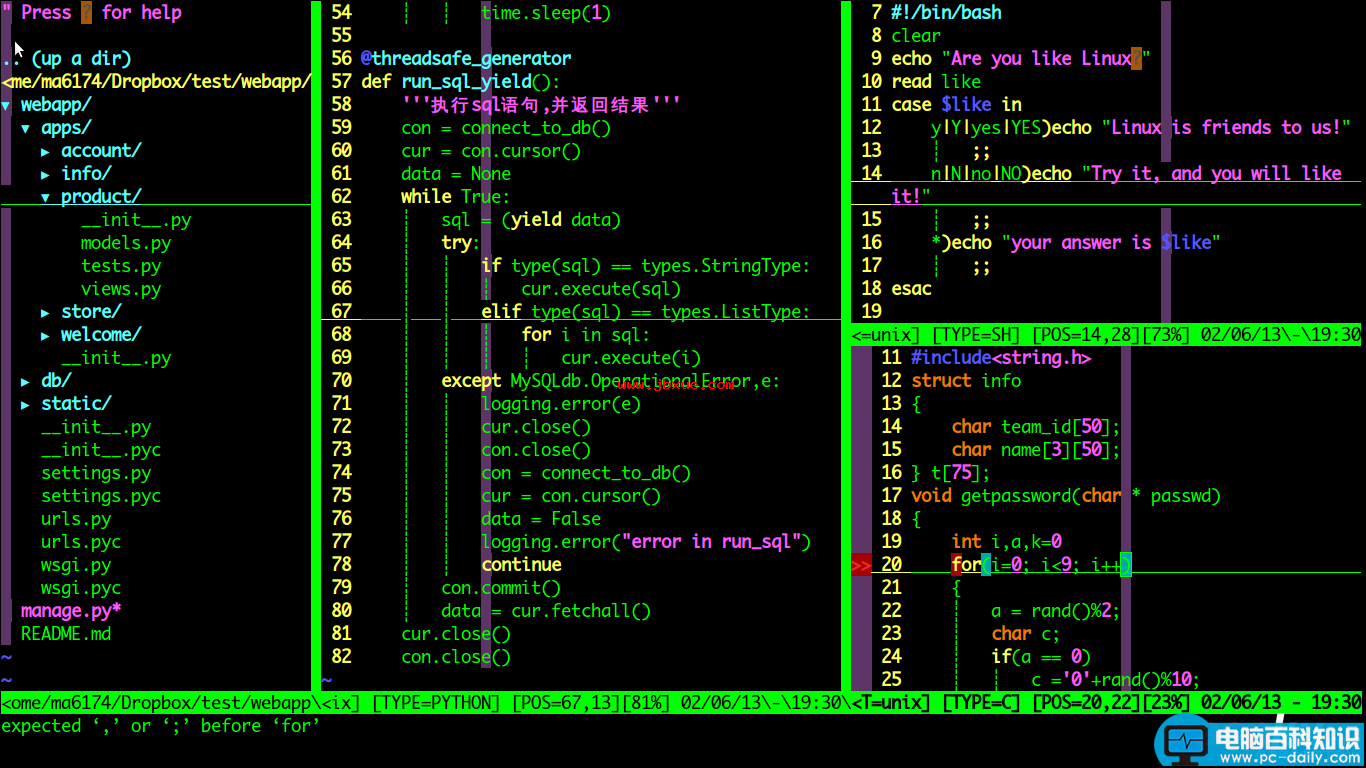This screenshot has height=768, width=1366.
Task: Click the @threadsafe_generator decorator line
Action: tap(466, 59)
